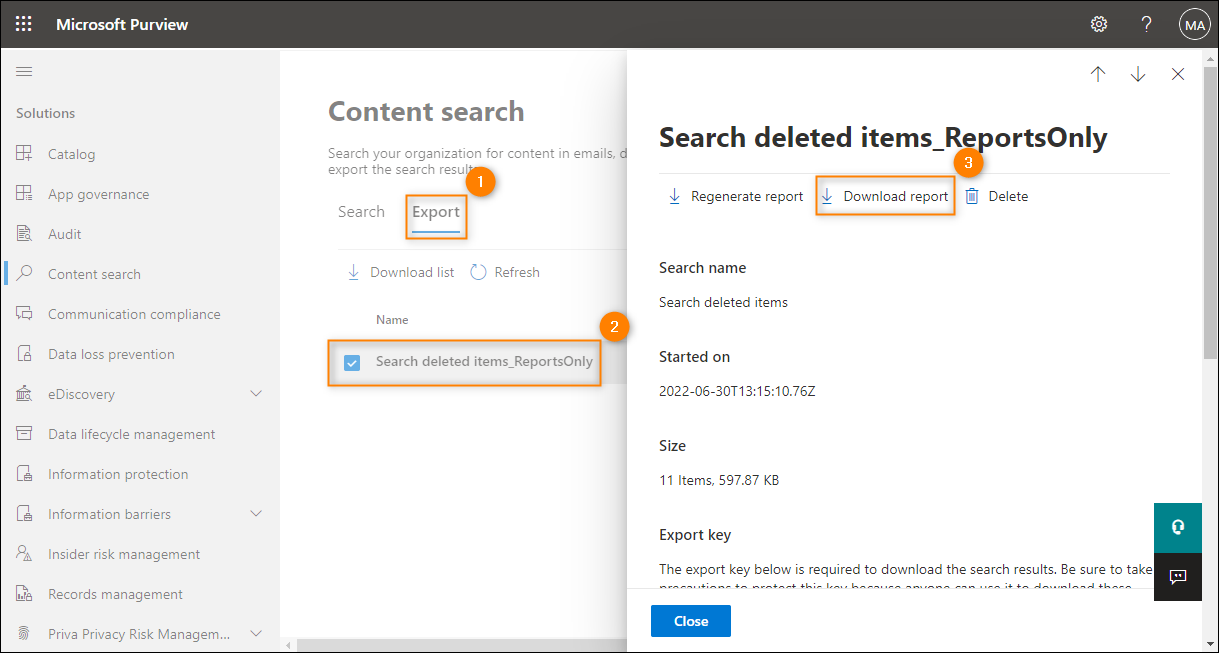Viewport: 1219px width, 653px height.
Task: Collapse the navigation hamburger menu
Action: 24,71
